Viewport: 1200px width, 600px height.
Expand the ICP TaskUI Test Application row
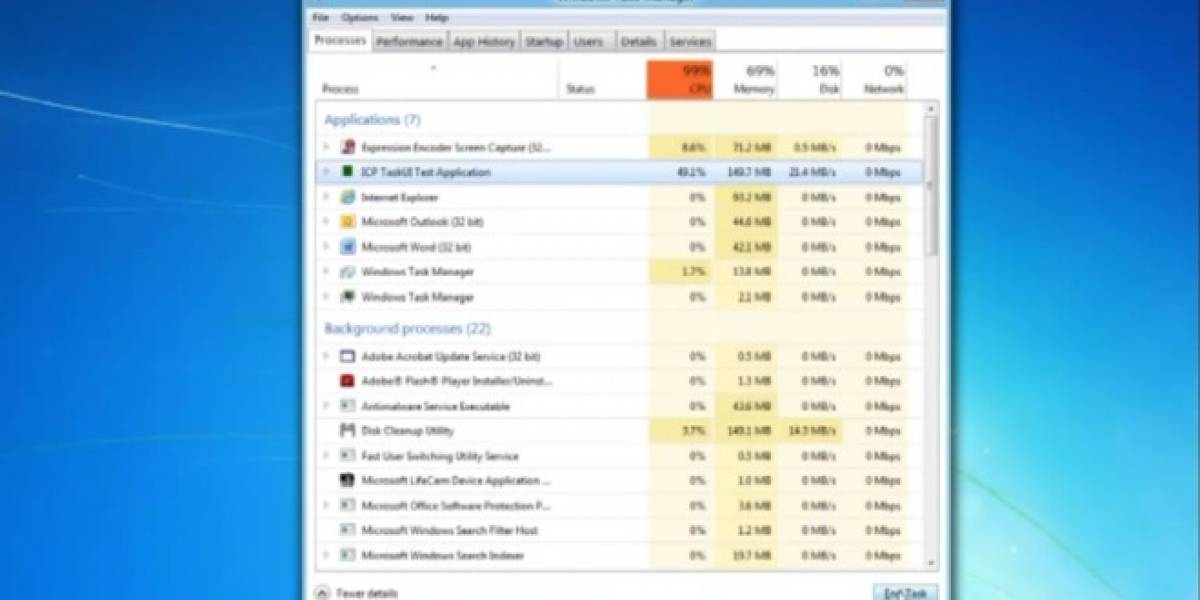pyautogui.click(x=326, y=172)
